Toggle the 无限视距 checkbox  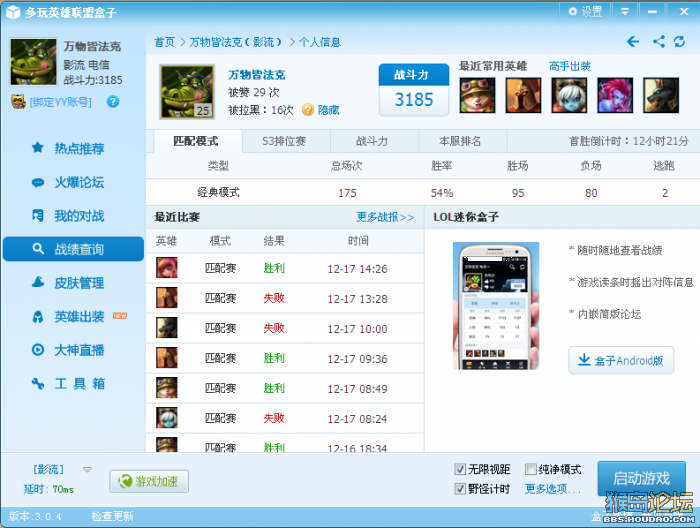coord(460,469)
